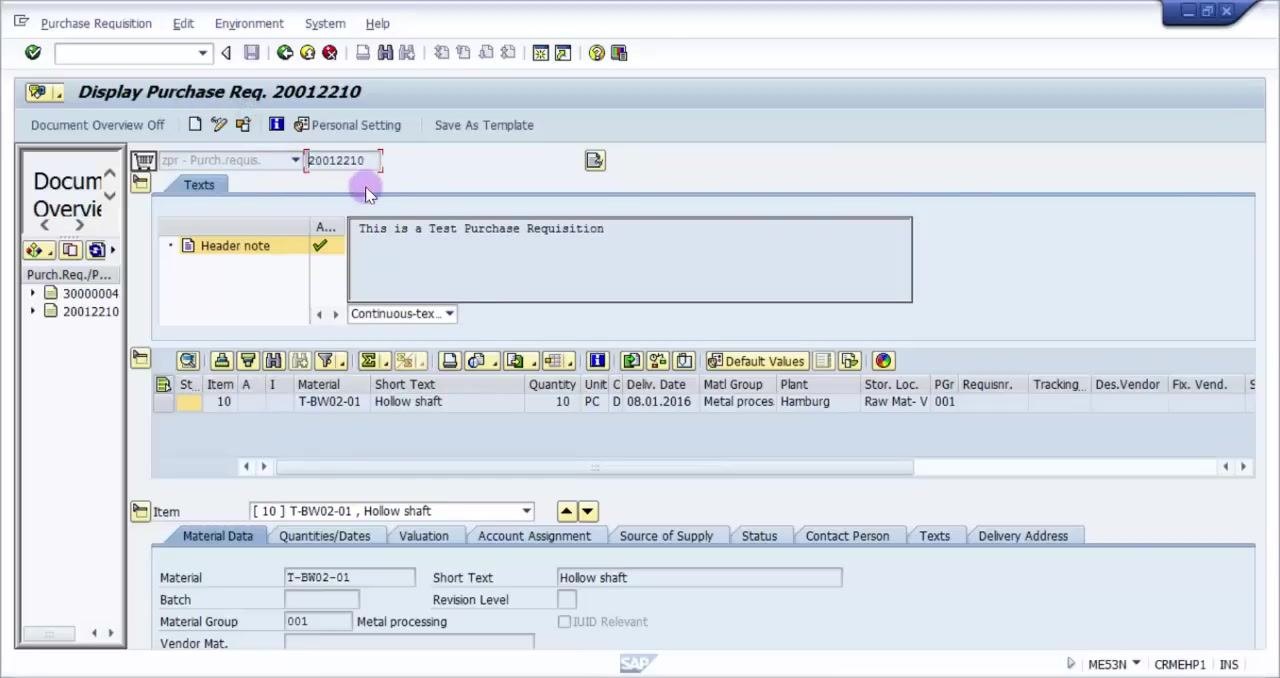Viewport: 1280px width, 678px height.
Task: Click the Create New Session icon
Action: click(541, 53)
